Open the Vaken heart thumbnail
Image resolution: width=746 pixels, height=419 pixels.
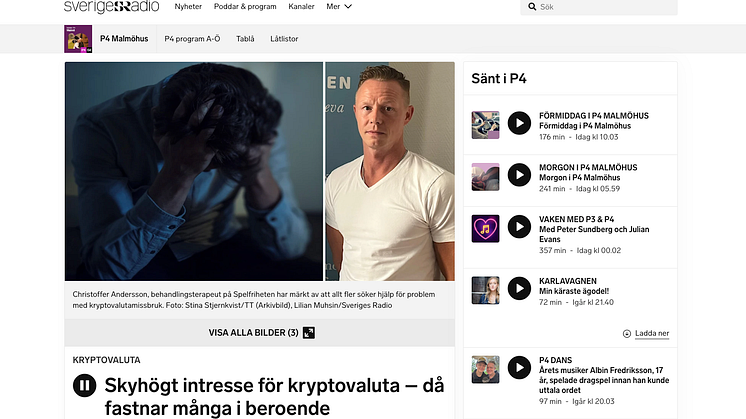[485, 229]
